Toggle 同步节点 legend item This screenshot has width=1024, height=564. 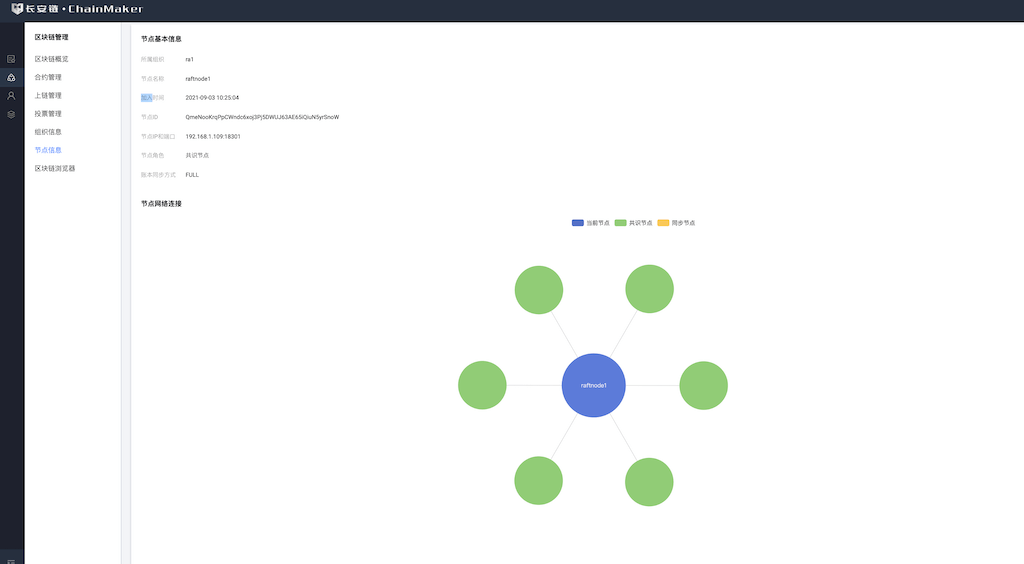click(676, 223)
